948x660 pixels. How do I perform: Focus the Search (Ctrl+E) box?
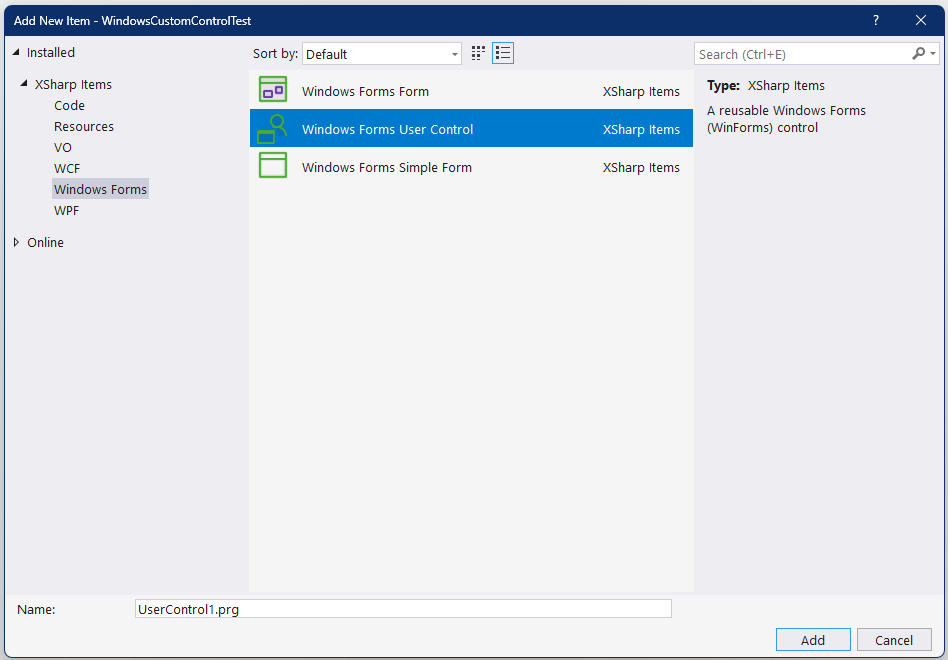click(x=800, y=54)
